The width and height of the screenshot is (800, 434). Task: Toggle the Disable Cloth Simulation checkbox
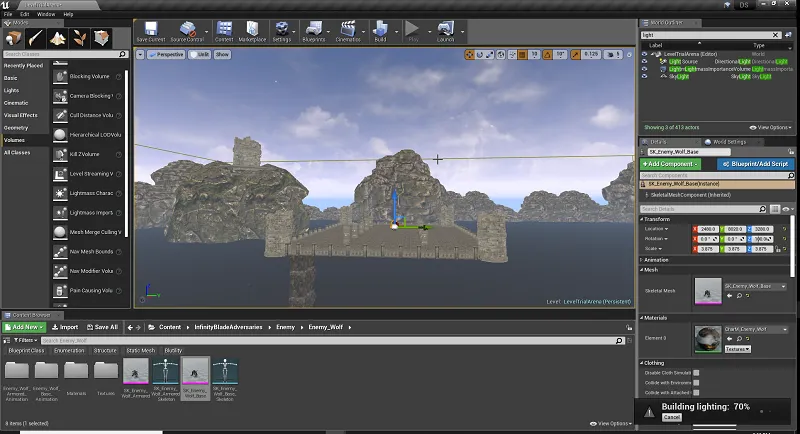click(x=696, y=373)
